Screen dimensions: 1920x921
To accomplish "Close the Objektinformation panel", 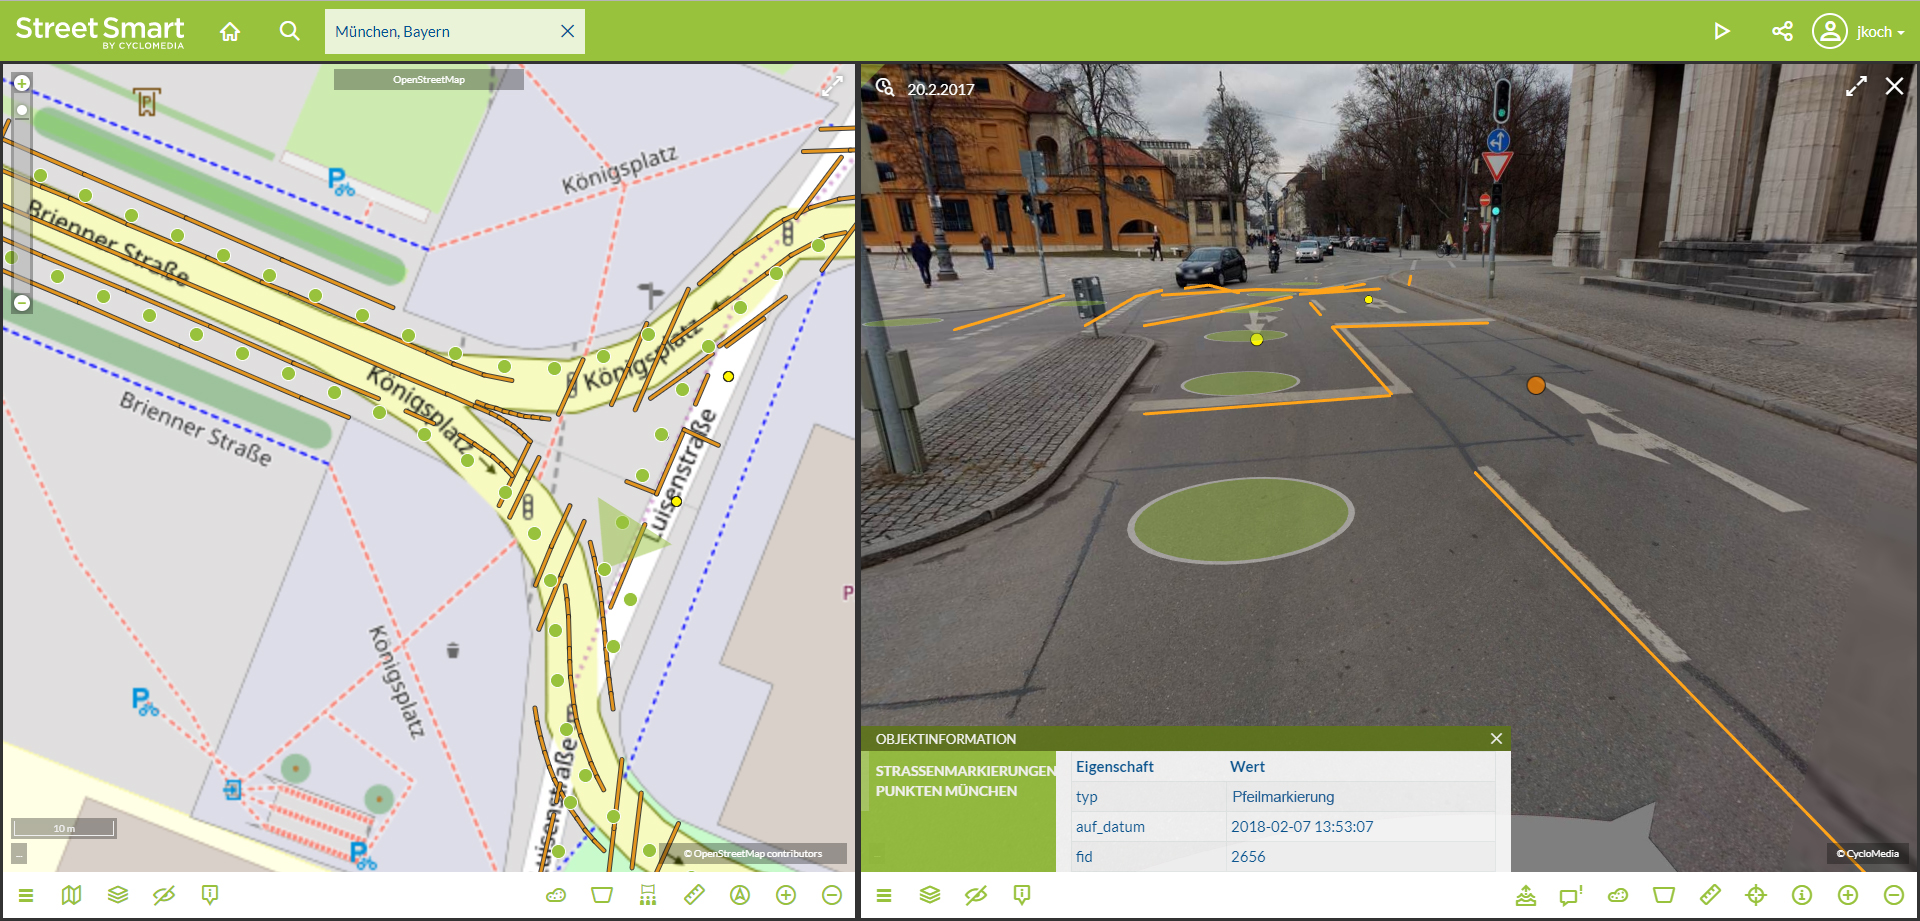I will (x=1496, y=738).
